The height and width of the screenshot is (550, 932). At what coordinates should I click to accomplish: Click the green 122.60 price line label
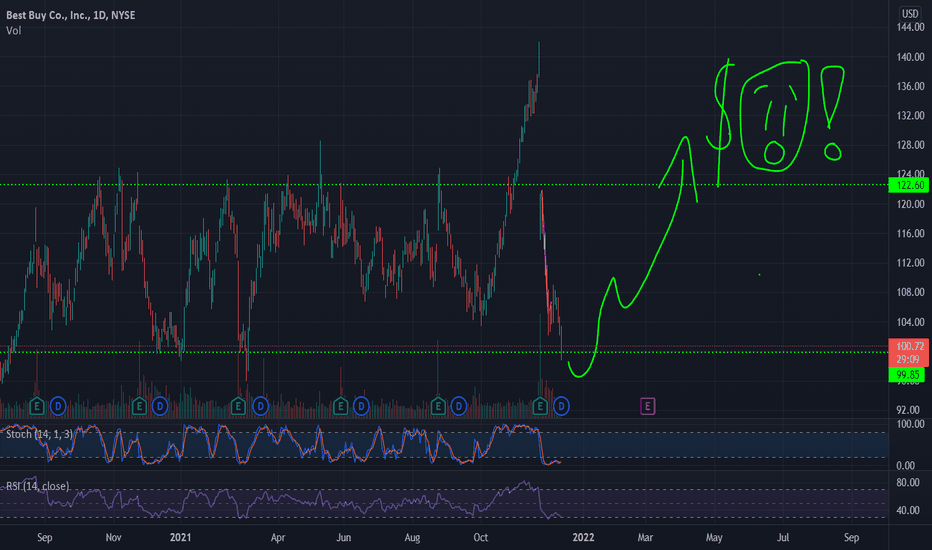(x=909, y=185)
